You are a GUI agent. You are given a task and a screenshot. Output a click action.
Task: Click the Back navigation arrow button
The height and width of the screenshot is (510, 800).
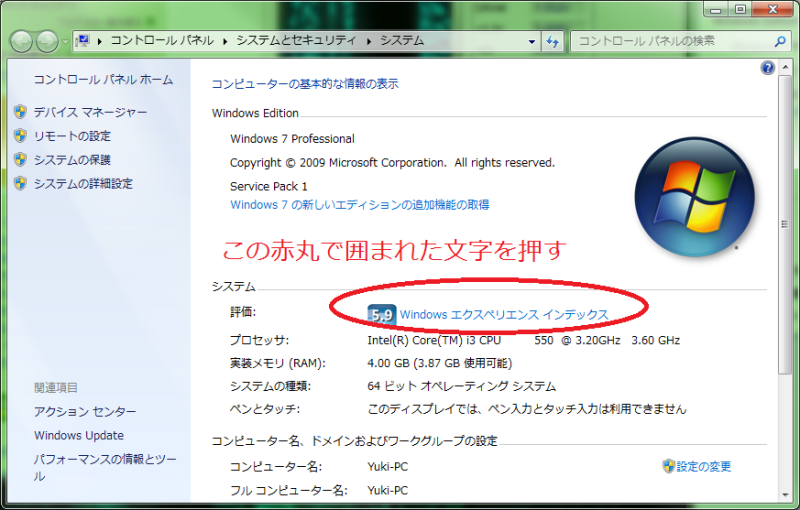(22, 41)
